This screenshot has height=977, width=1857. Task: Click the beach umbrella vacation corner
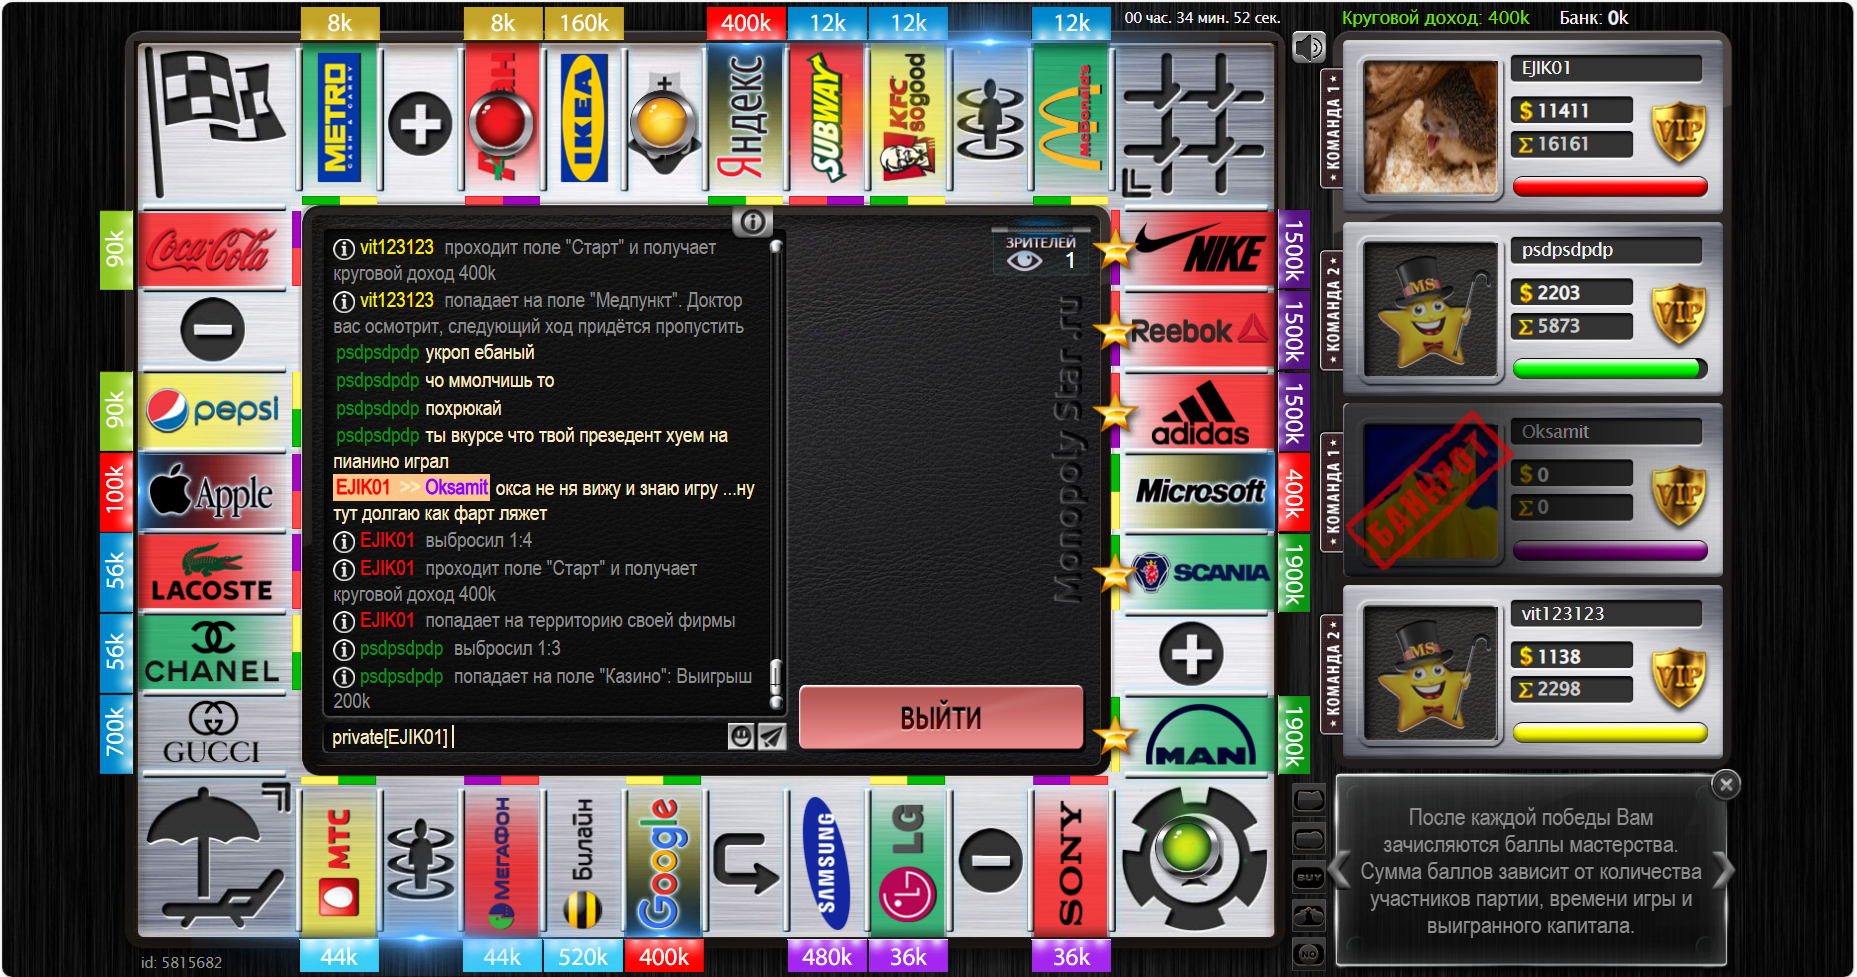(217, 860)
